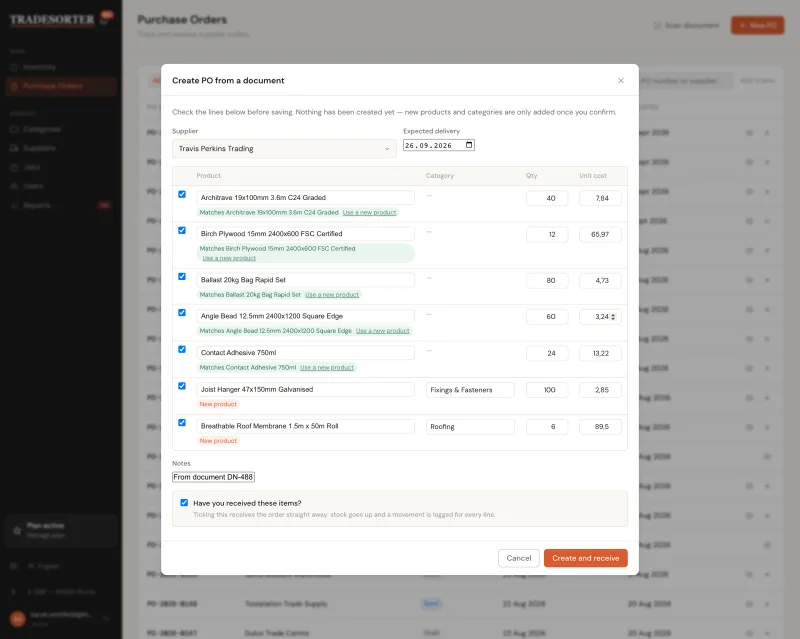Image resolution: width=800 pixels, height=639 pixels.
Task: Click the Create and receive button
Action: point(586,558)
